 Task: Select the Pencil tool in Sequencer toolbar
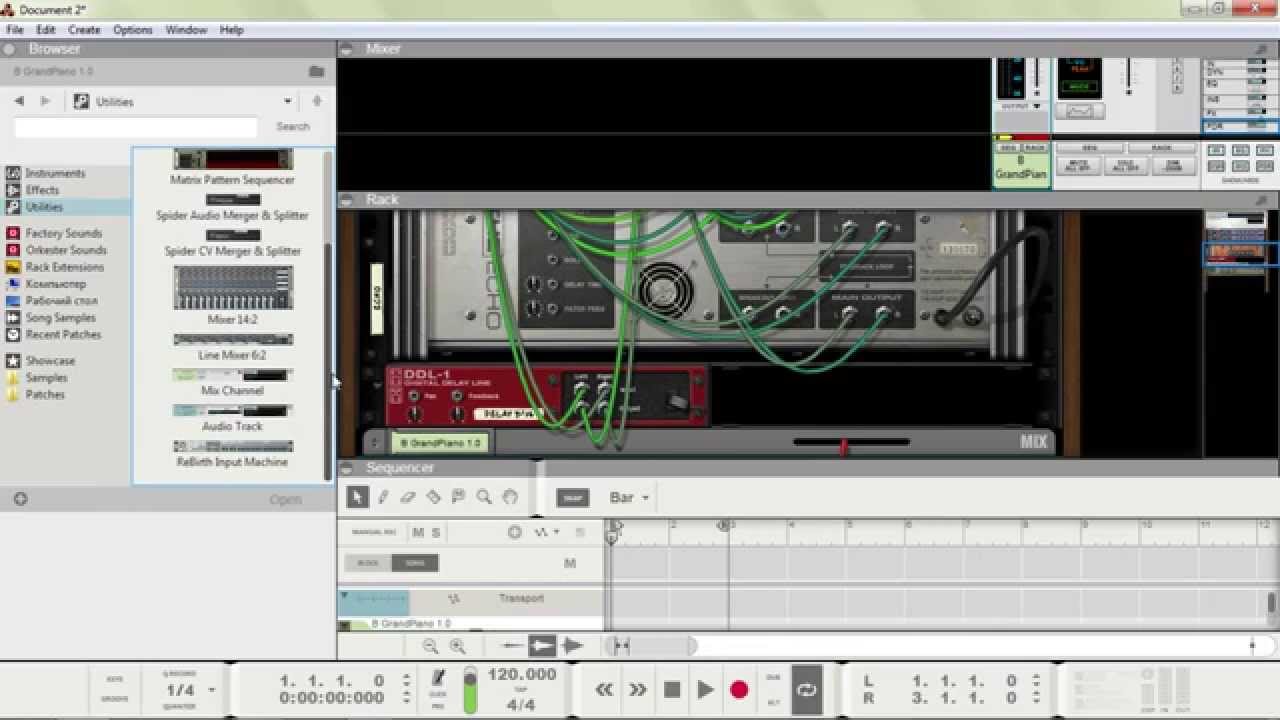(x=383, y=497)
